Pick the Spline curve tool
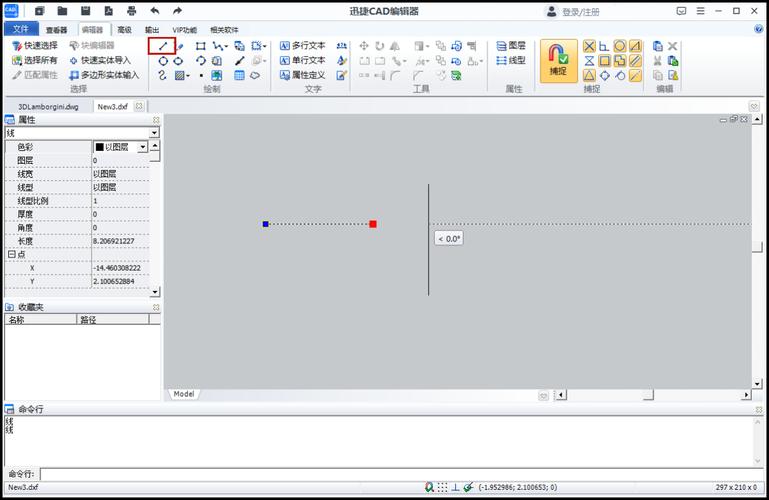The image size is (769, 500). (163, 75)
